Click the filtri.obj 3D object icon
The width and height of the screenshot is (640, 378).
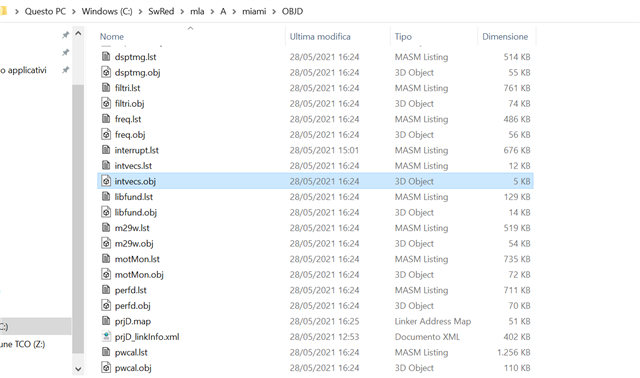click(x=106, y=103)
